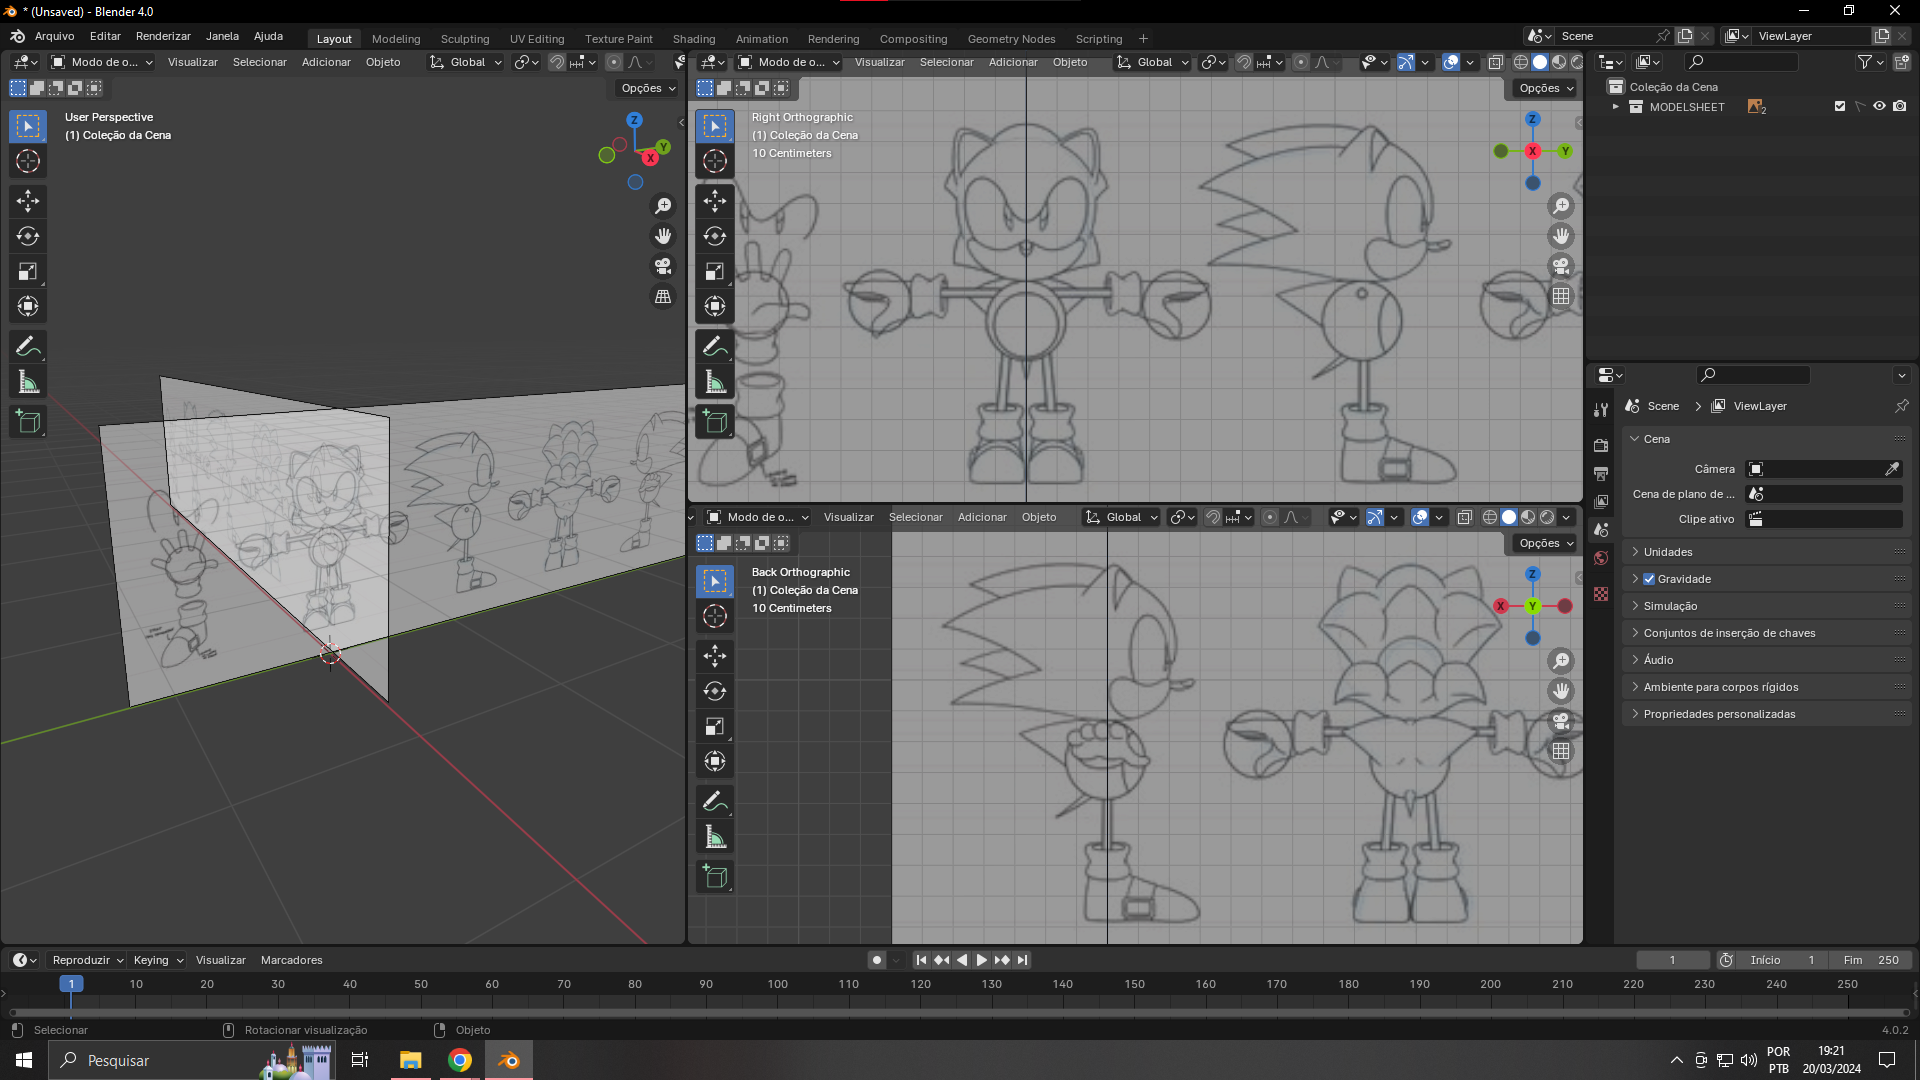1920x1080 pixels.
Task: Toggle camera view in left viewport
Action: click(x=663, y=266)
